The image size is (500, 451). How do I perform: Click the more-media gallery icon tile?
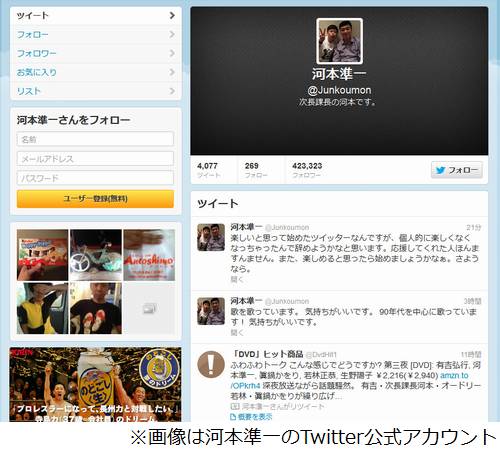pyautogui.click(x=149, y=308)
